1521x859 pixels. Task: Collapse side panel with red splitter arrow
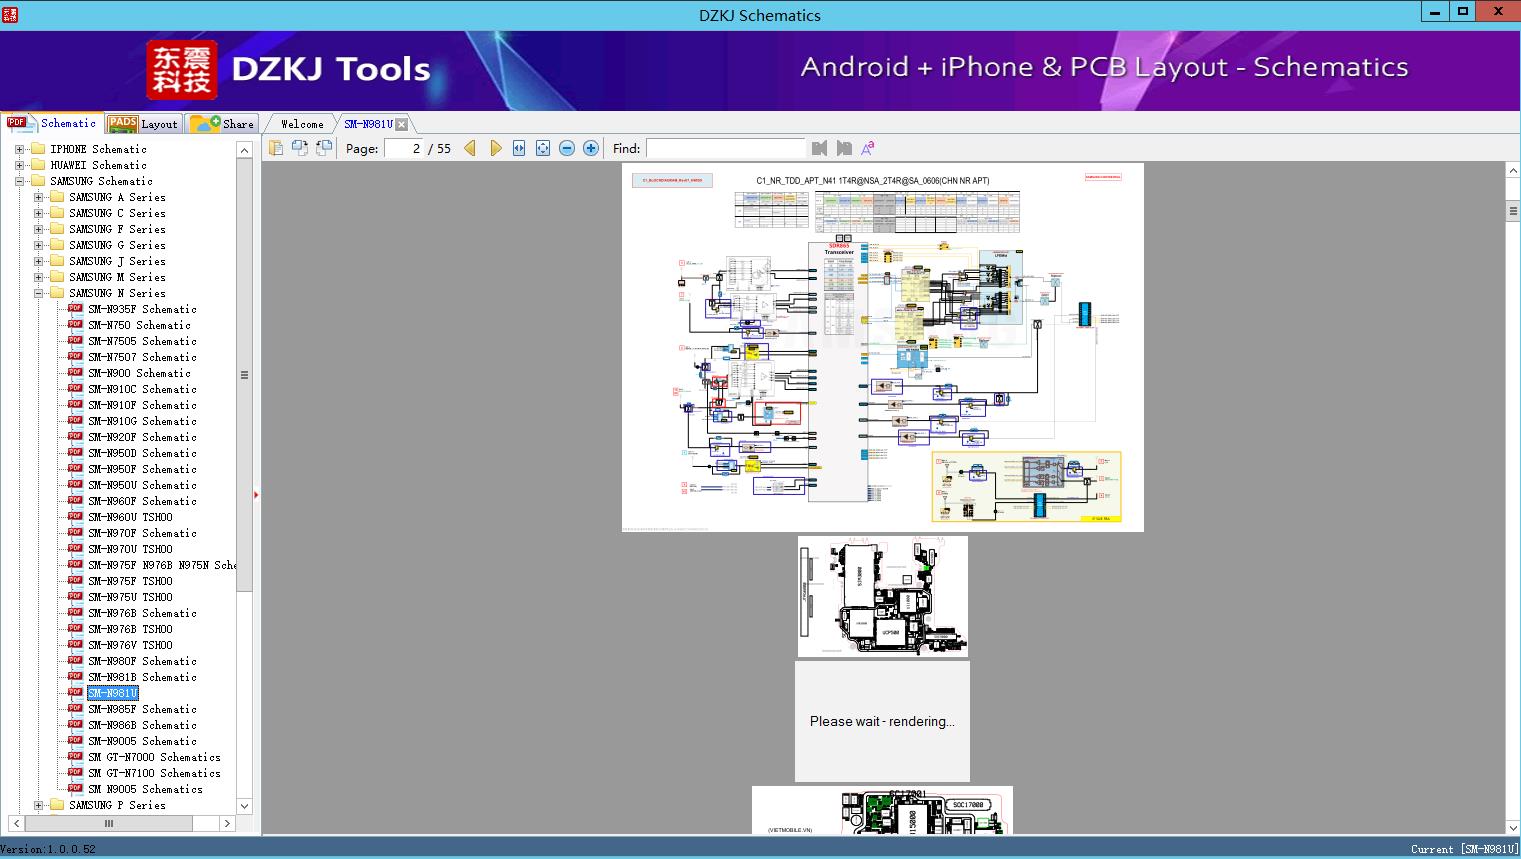coord(256,495)
